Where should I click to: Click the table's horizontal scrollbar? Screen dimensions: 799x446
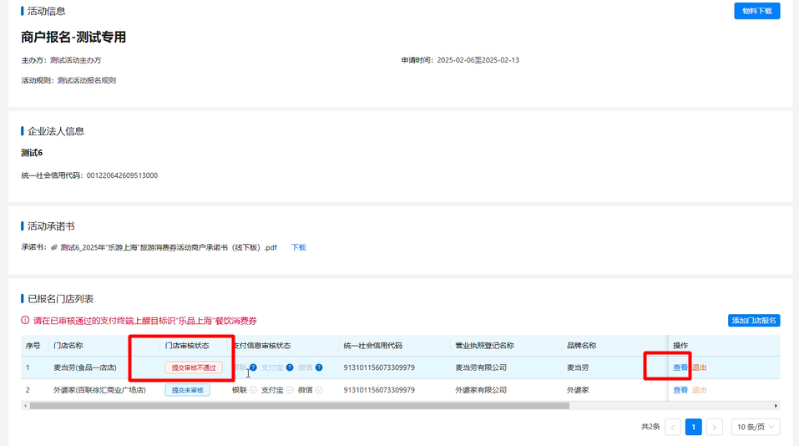(x=300, y=406)
